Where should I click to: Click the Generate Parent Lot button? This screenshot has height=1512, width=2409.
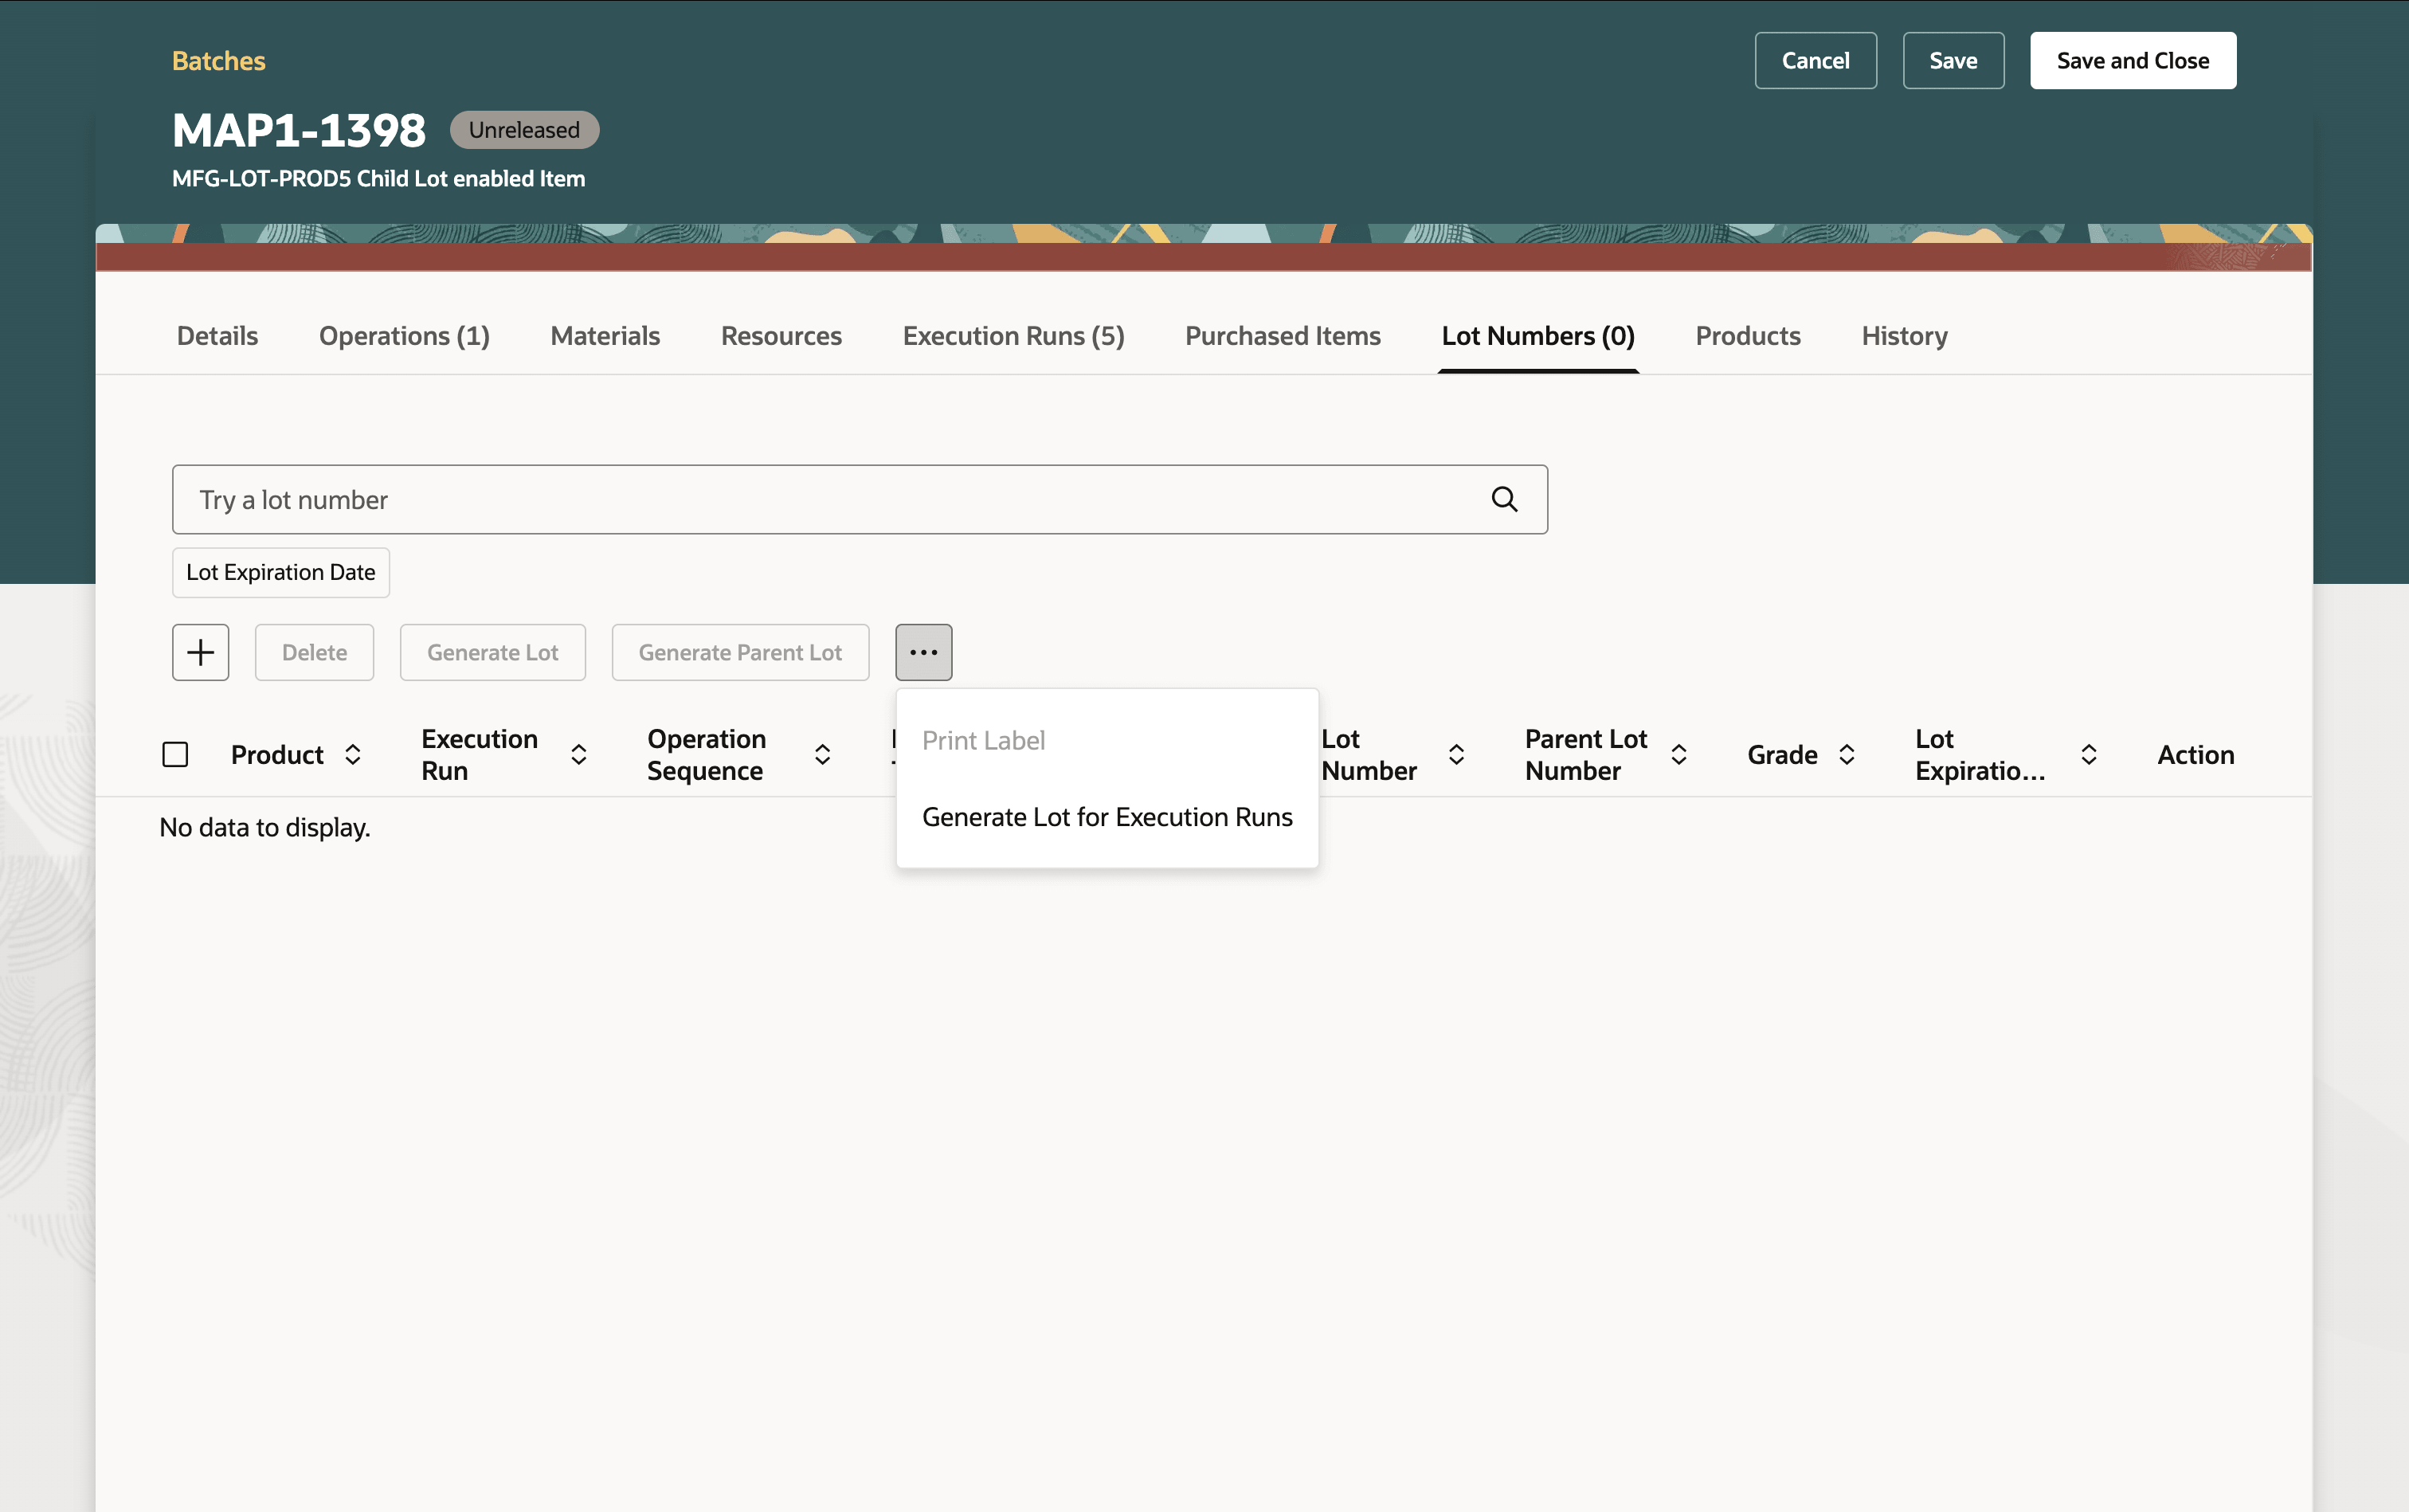(x=740, y=652)
